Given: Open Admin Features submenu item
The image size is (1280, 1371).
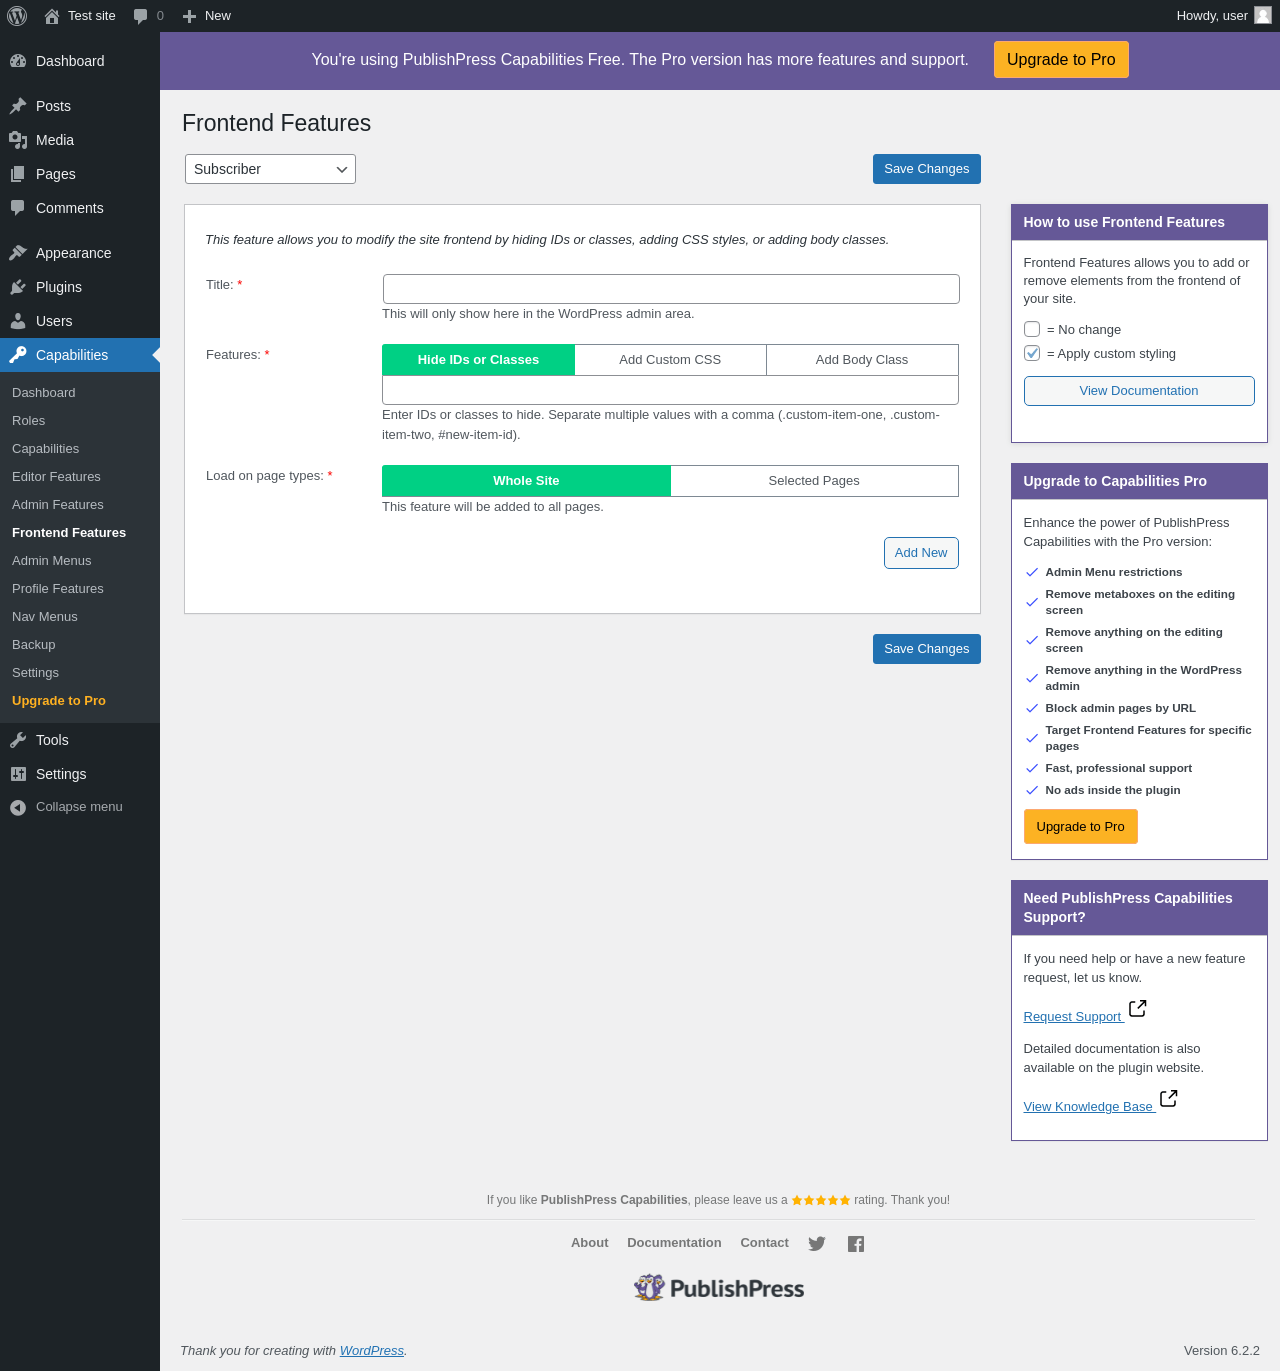Looking at the screenshot, I should pos(58,505).
